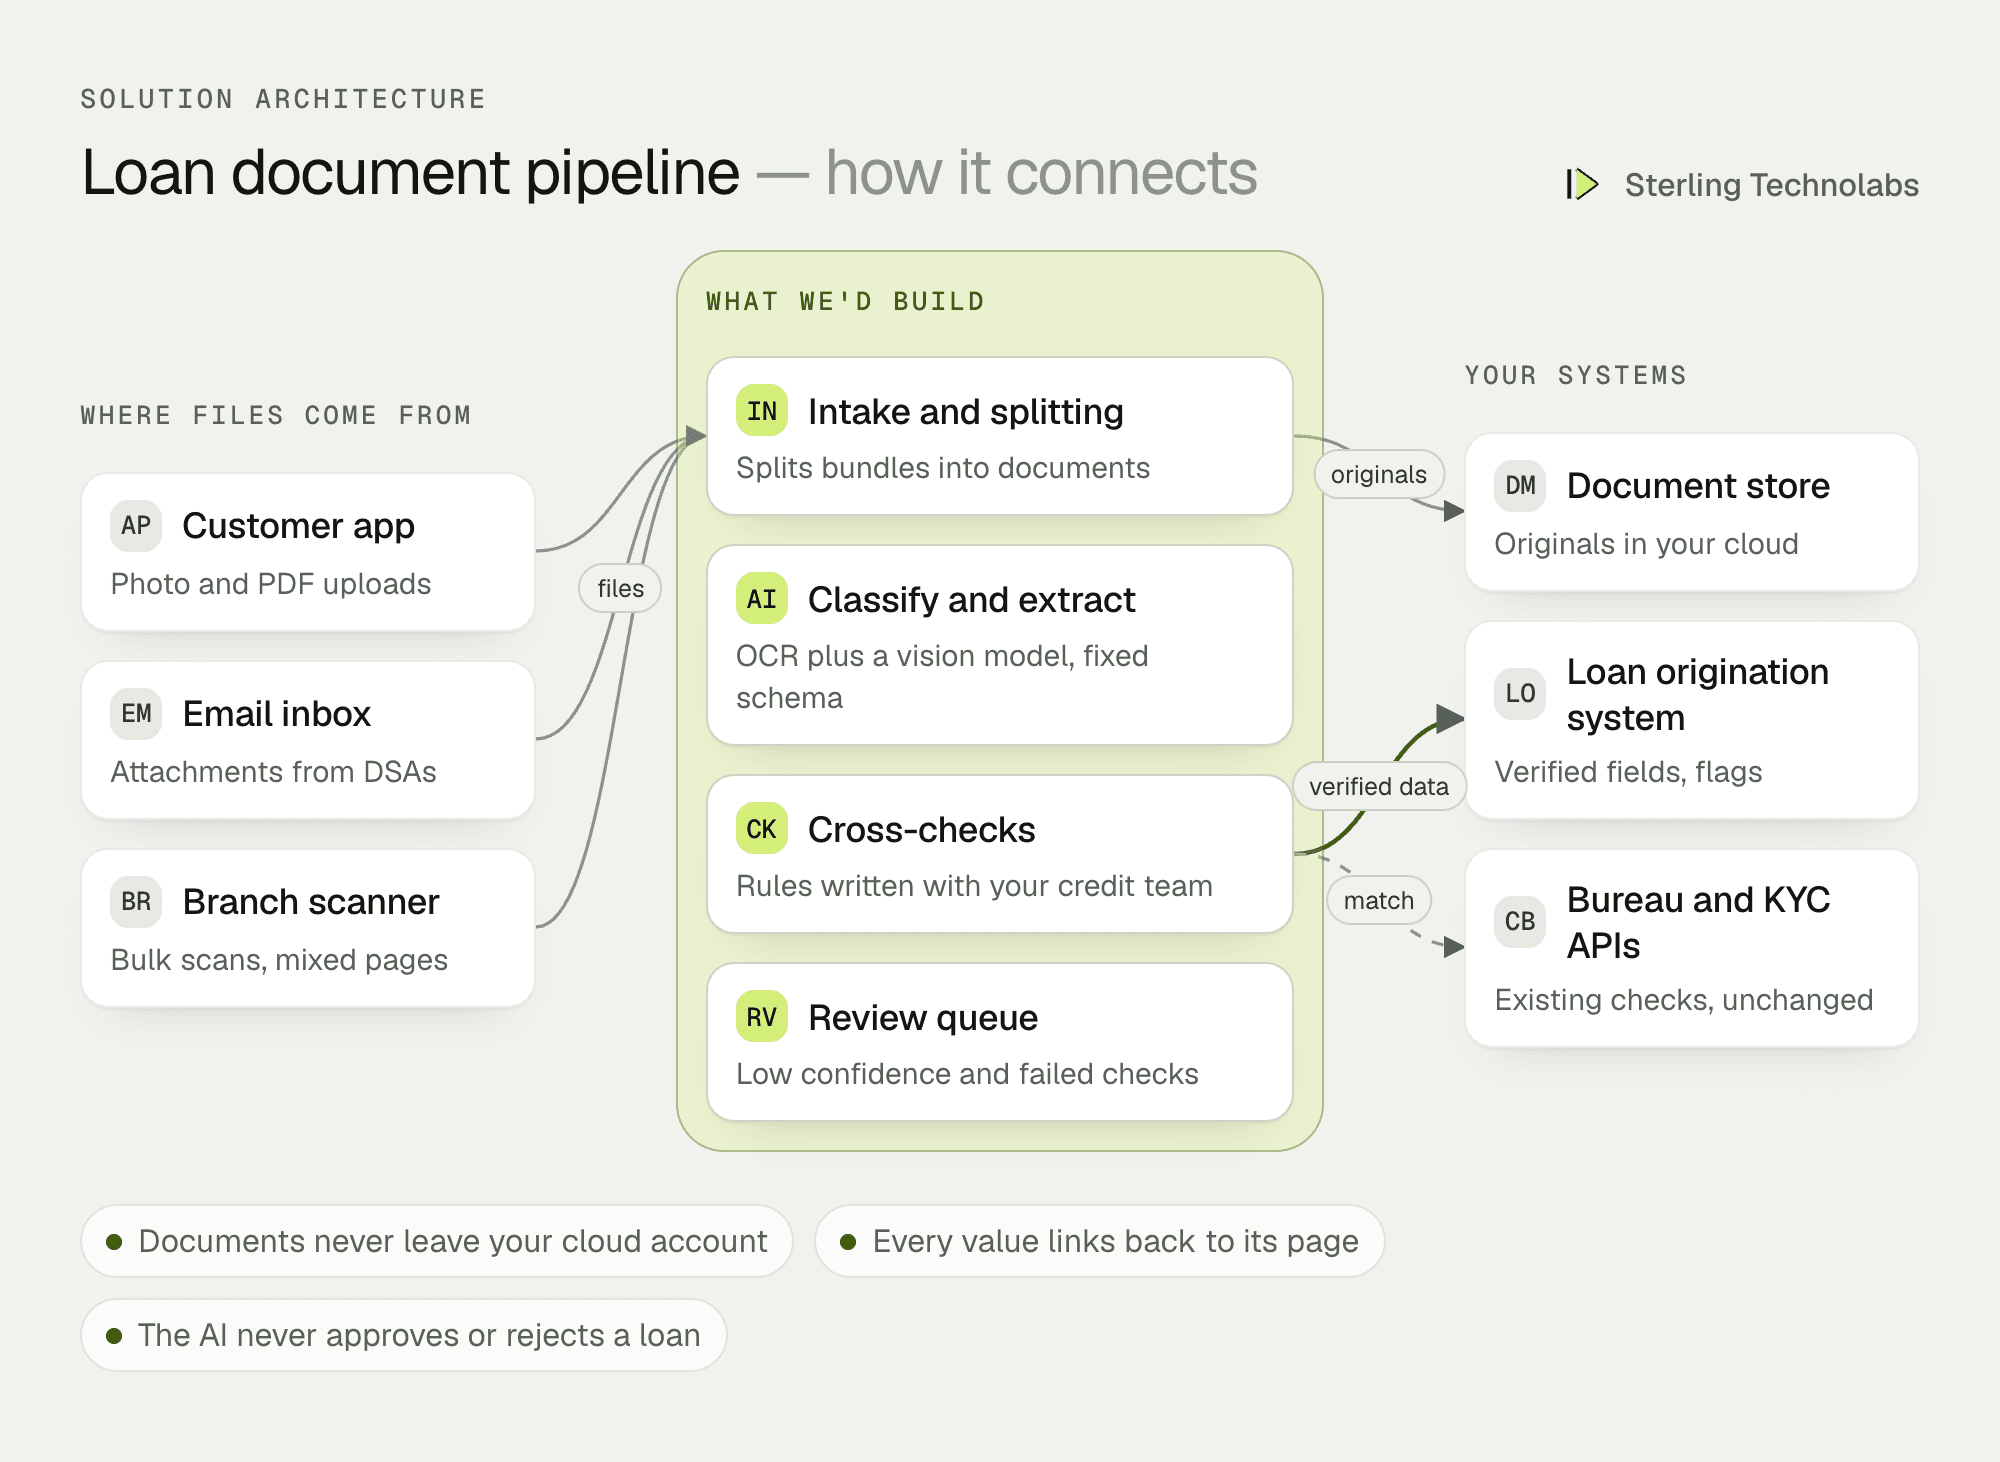Click the 'Bureau and KYC APIs' title
This screenshot has width=2000, height=1462.
click(x=1698, y=923)
